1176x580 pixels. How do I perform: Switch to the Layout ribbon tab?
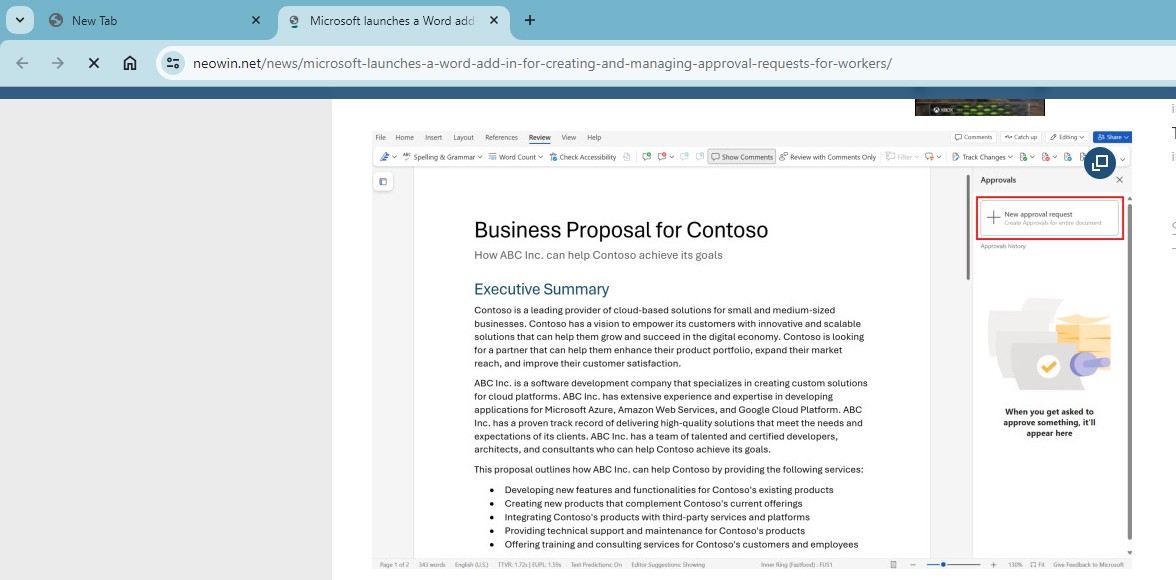[x=464, y=137]
